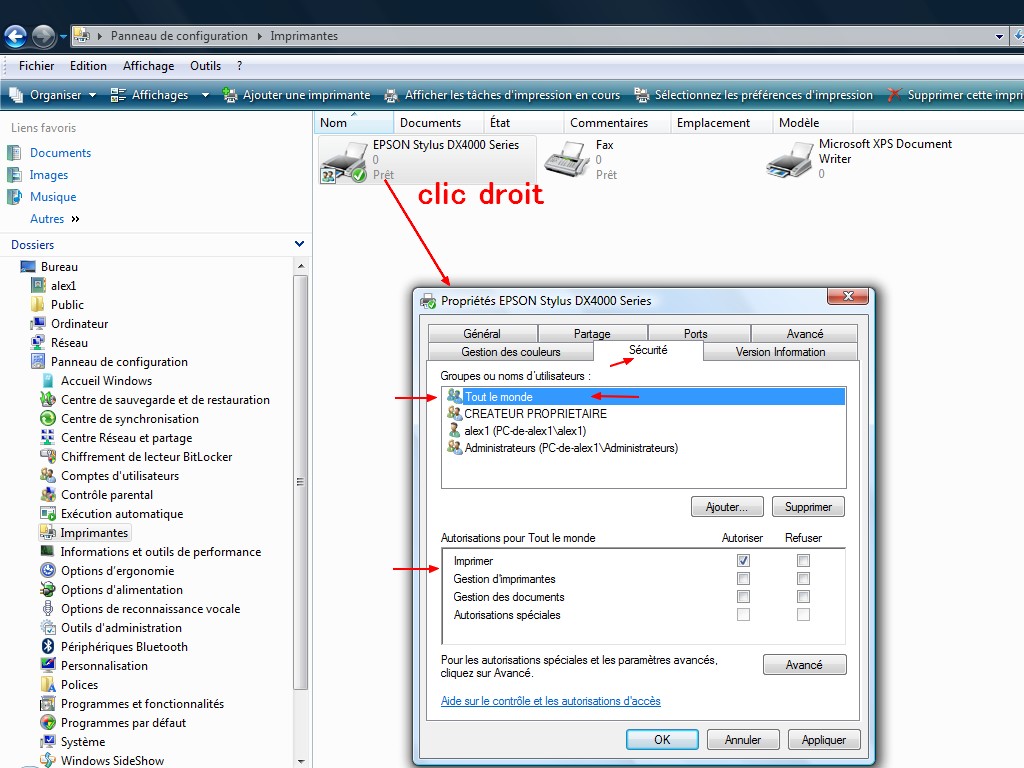Screen dimensions: 1024x768
Task: Open the address bar history dropdown
Action: [999, 37]
